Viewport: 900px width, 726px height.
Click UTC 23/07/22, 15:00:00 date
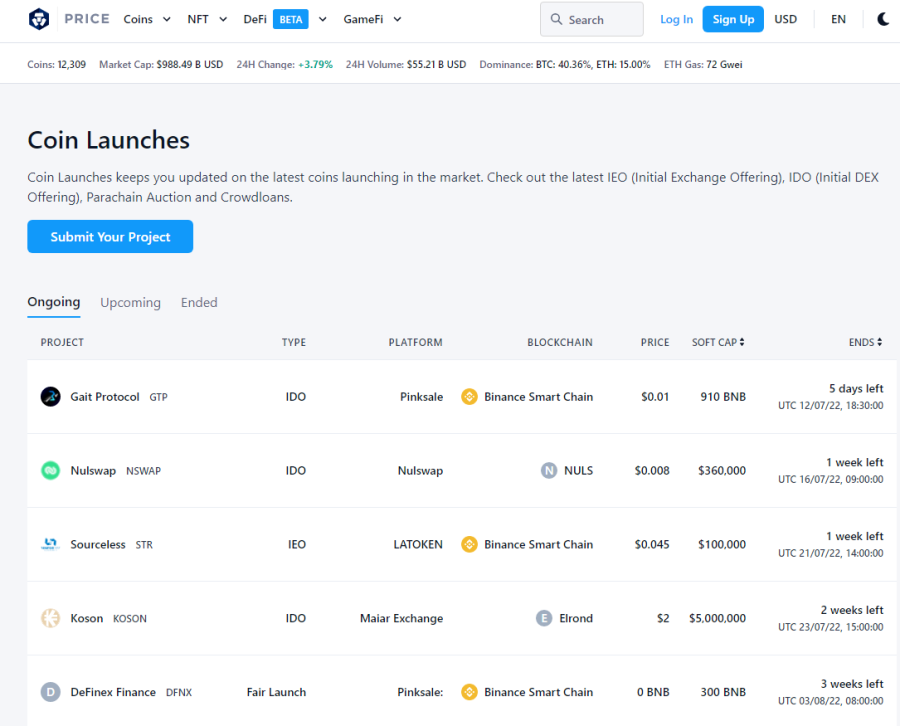[831, 627]
